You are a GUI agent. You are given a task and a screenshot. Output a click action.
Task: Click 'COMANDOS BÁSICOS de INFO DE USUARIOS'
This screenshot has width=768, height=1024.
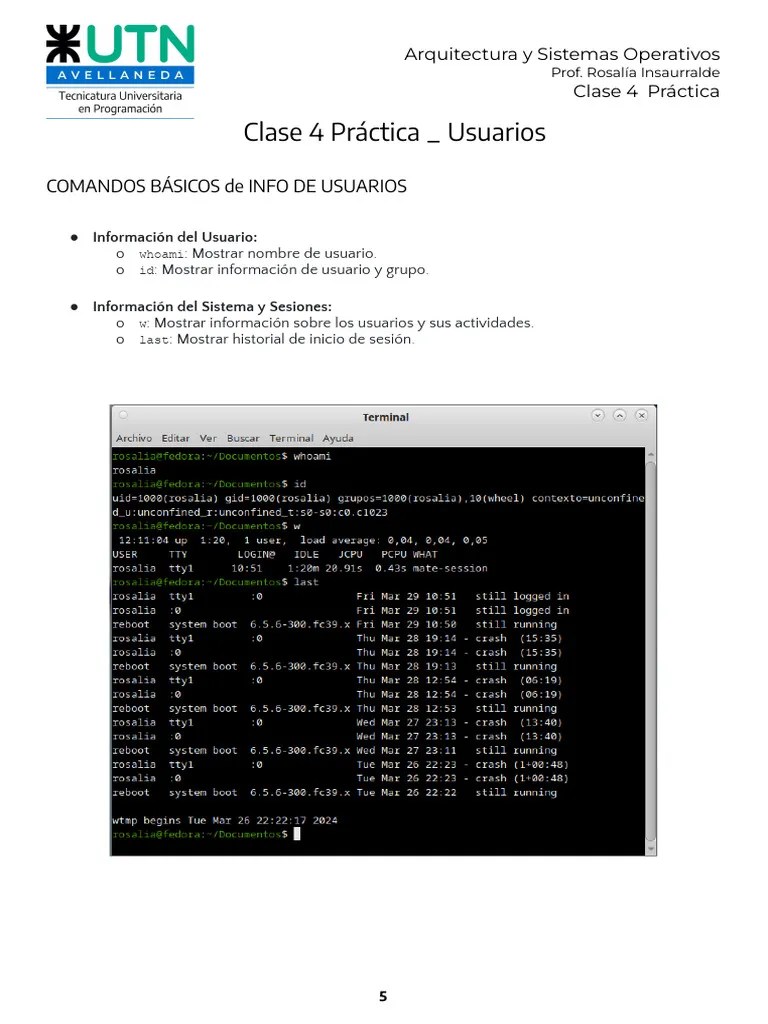[226, 187]
